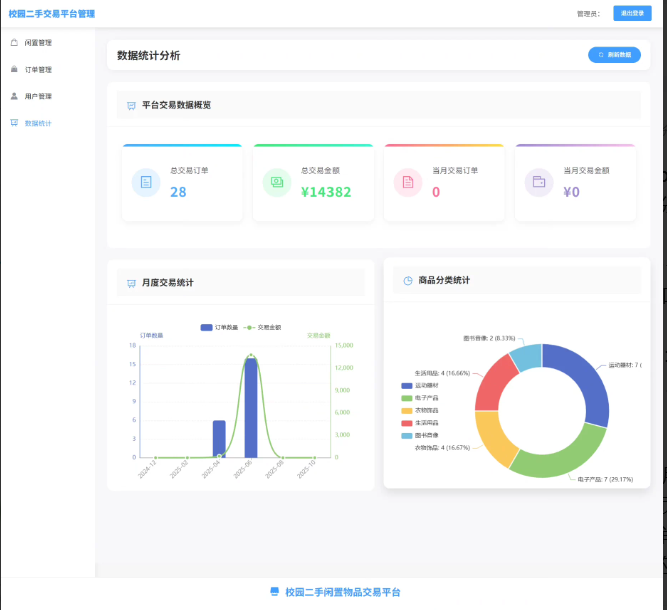Click the green line's peak data point

point(251,355)
